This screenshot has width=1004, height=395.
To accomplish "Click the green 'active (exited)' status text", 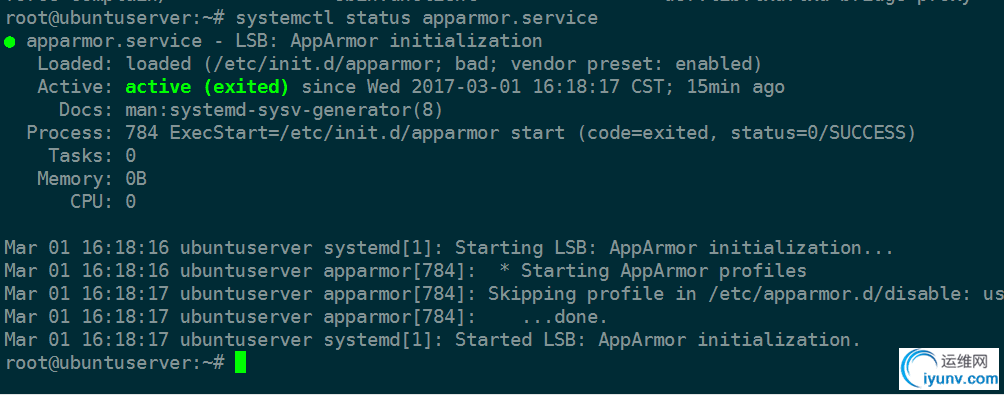I will [207, 87].
